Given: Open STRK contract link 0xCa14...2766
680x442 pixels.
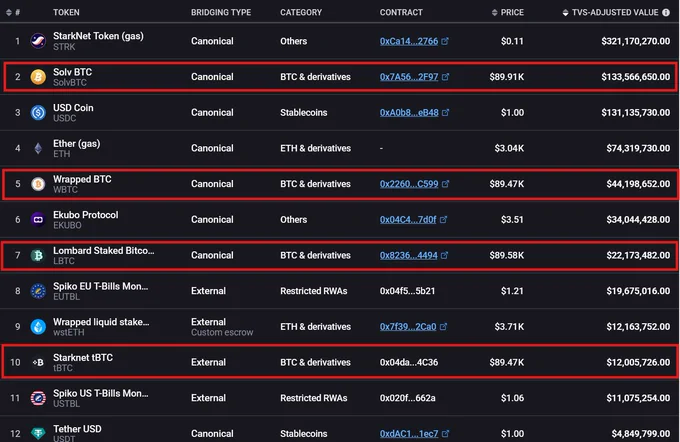Looking at the screenshot, I should point(409,41).
